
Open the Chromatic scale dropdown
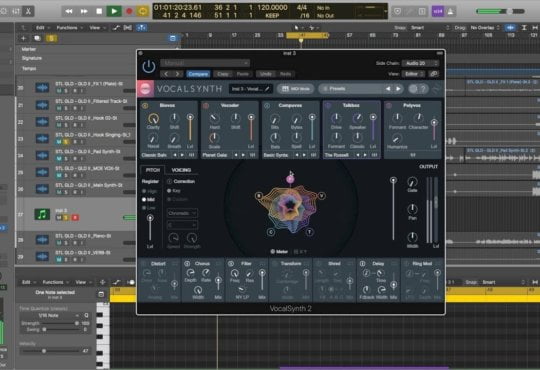(182, 213)
